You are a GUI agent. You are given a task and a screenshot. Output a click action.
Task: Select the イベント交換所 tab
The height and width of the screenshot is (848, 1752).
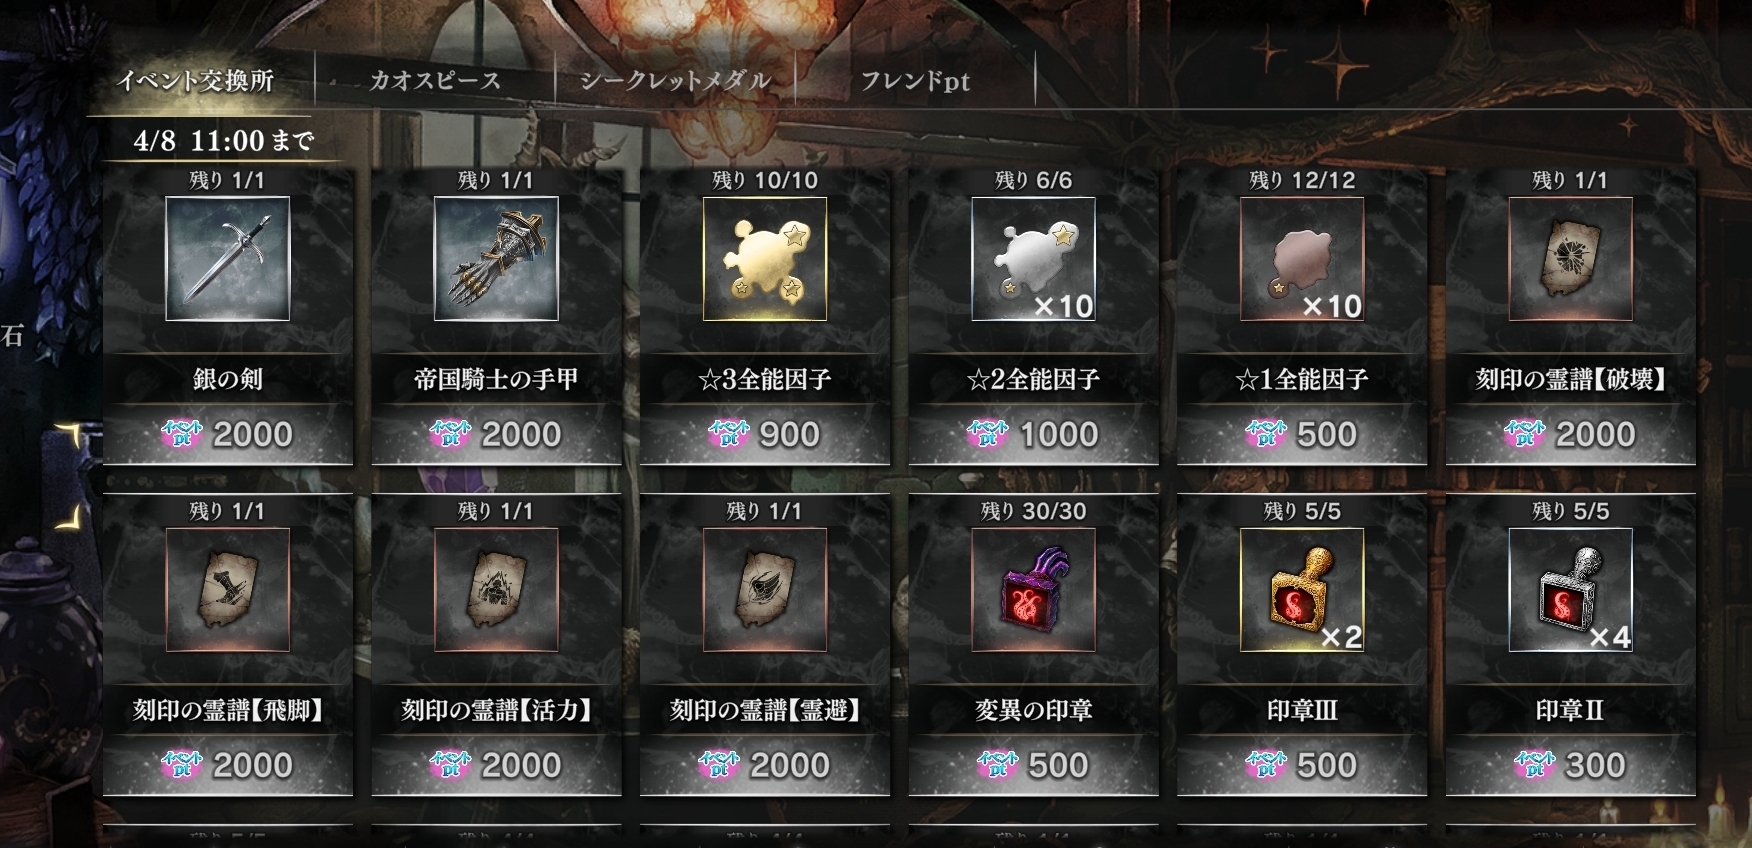coord(195,81)
